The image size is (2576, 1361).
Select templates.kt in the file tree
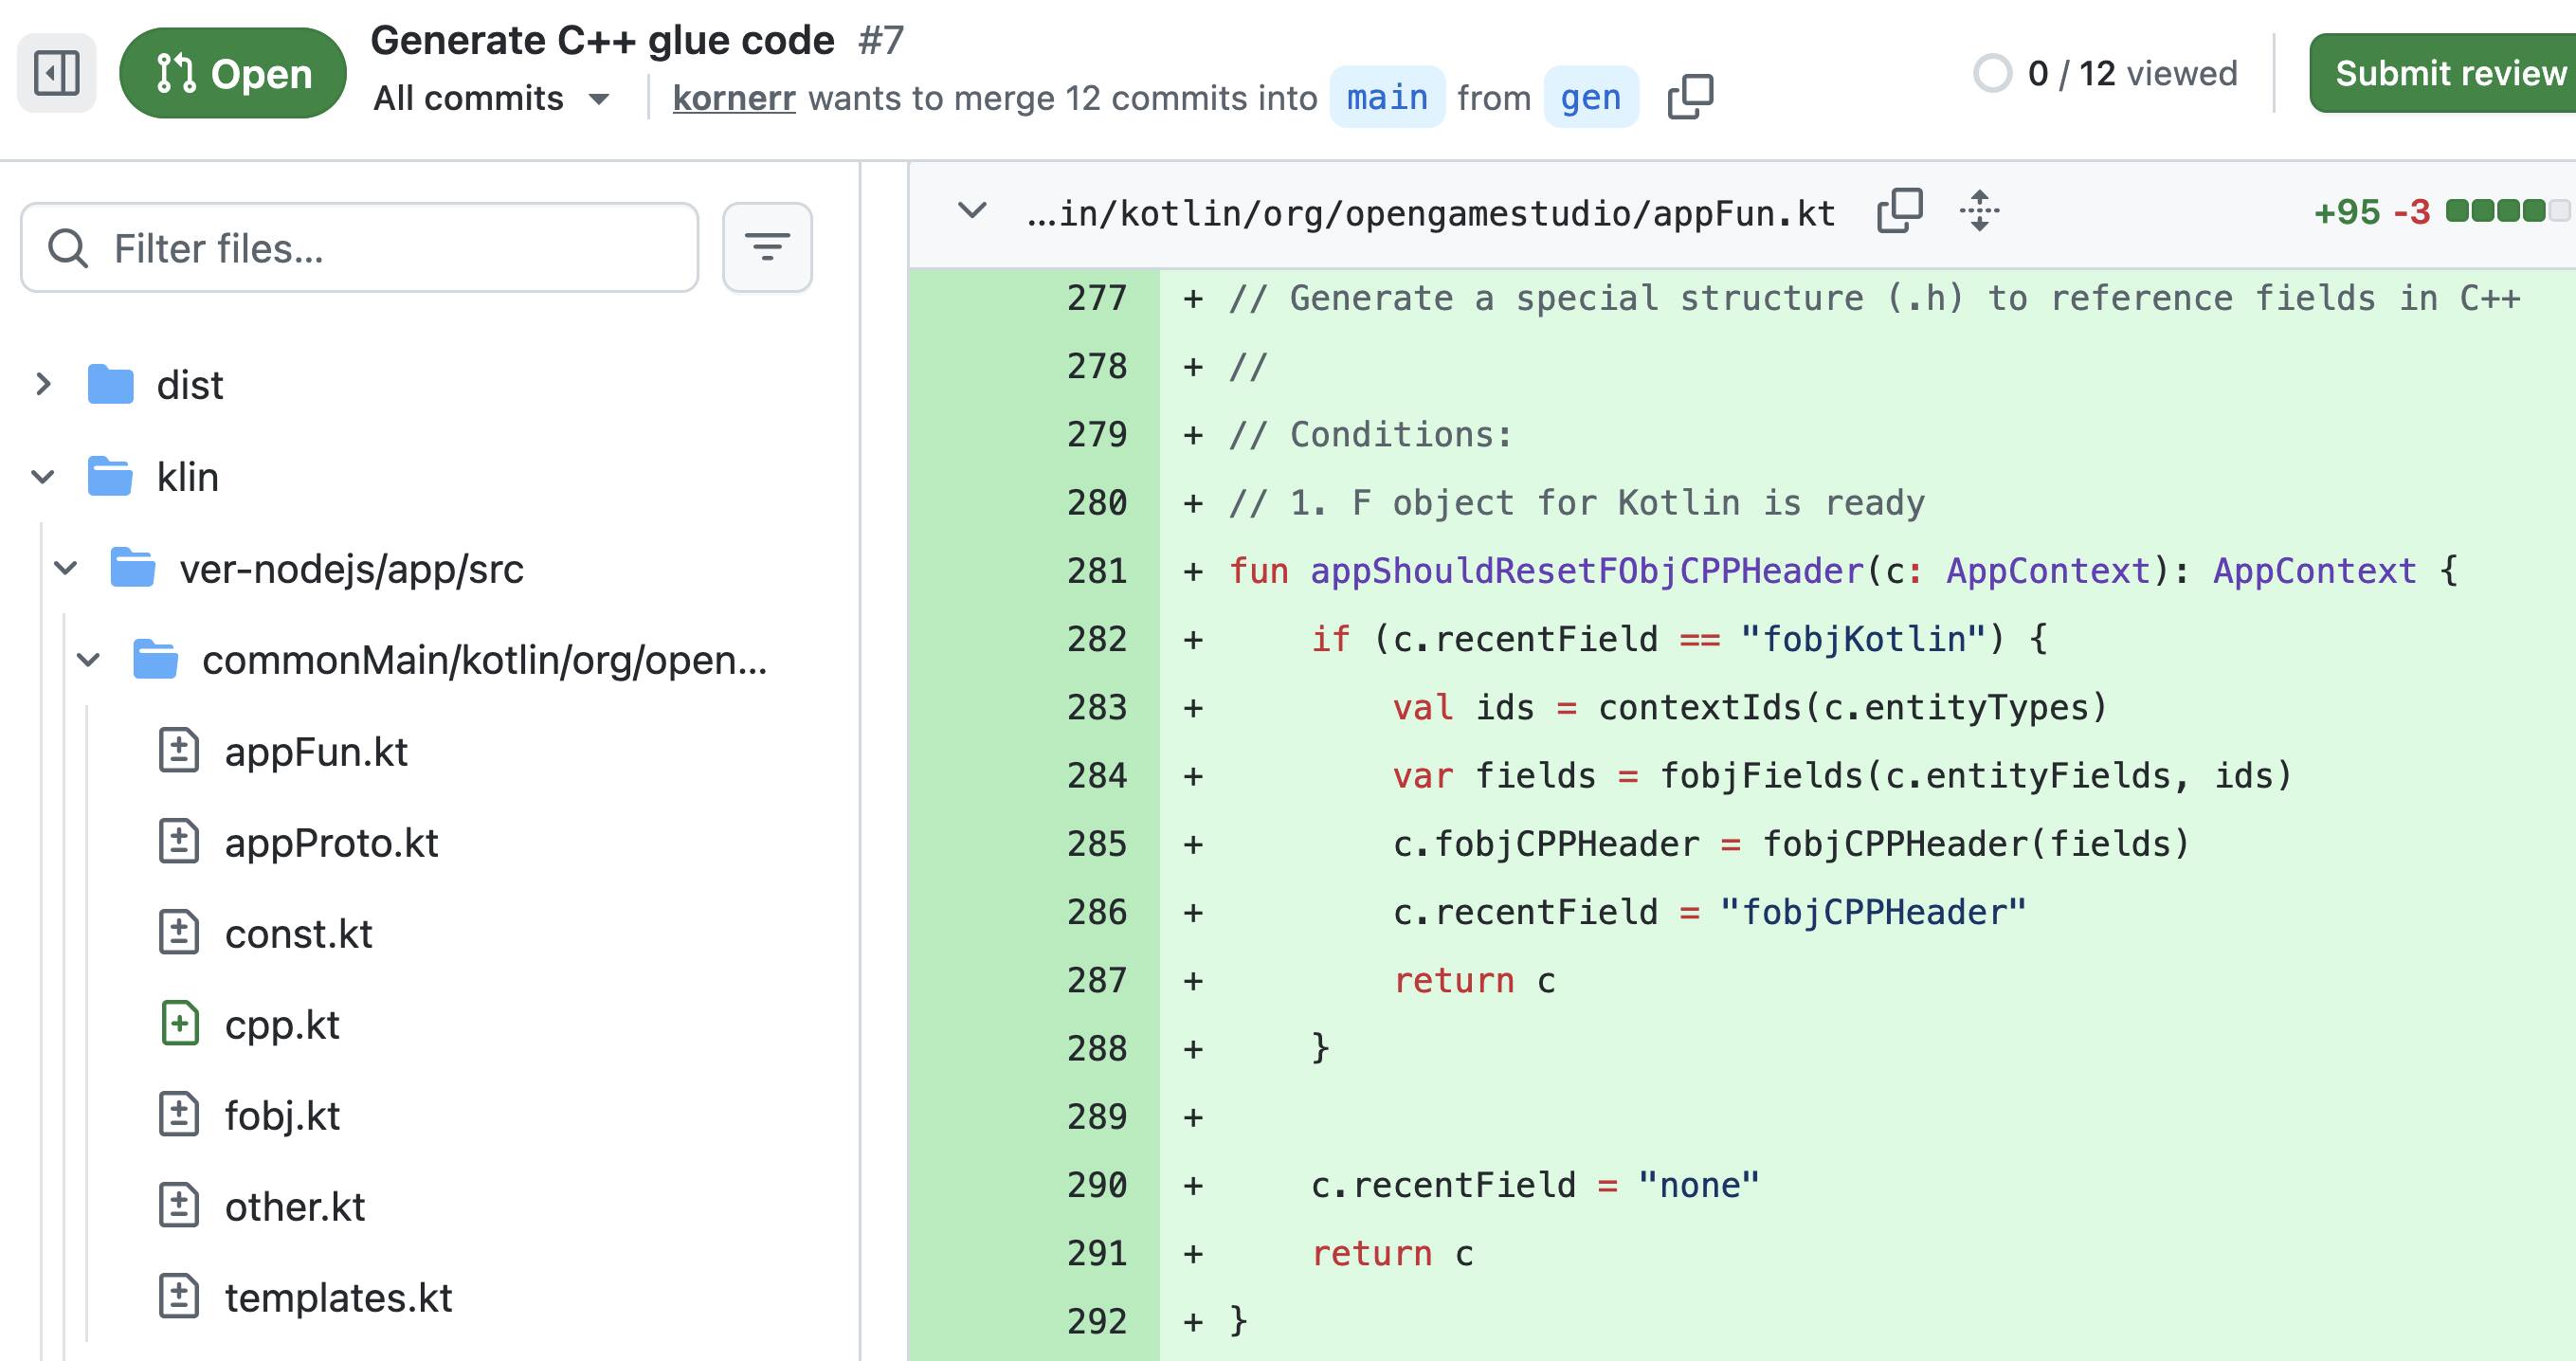coord(338,1298)
